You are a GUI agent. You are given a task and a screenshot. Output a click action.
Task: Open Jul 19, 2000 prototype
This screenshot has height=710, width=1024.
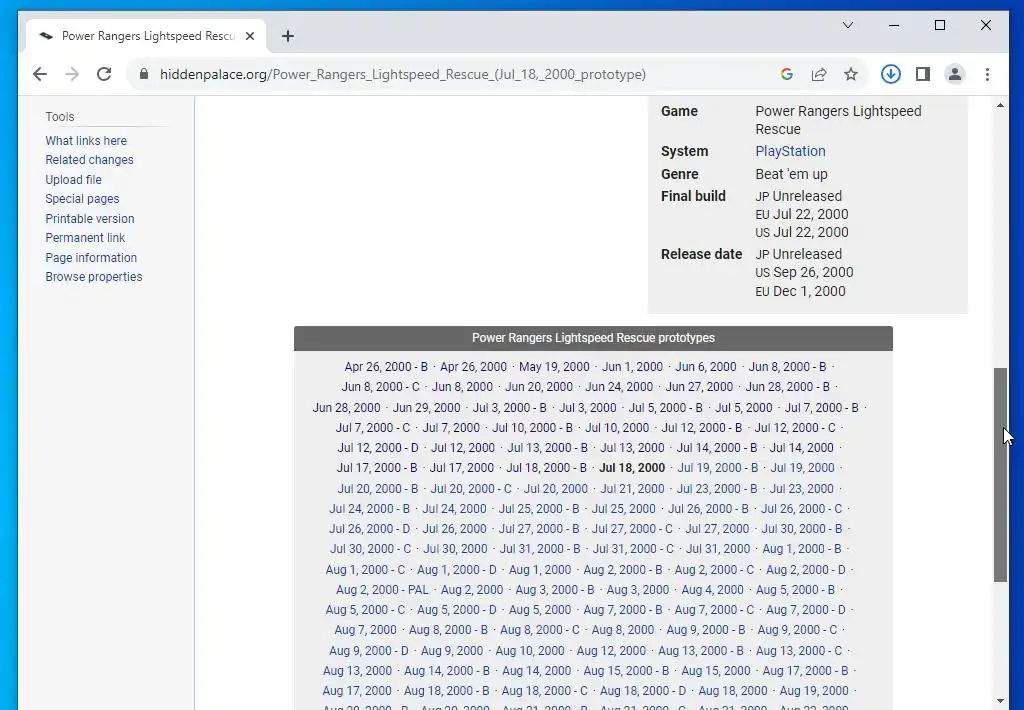click(803, 468)
